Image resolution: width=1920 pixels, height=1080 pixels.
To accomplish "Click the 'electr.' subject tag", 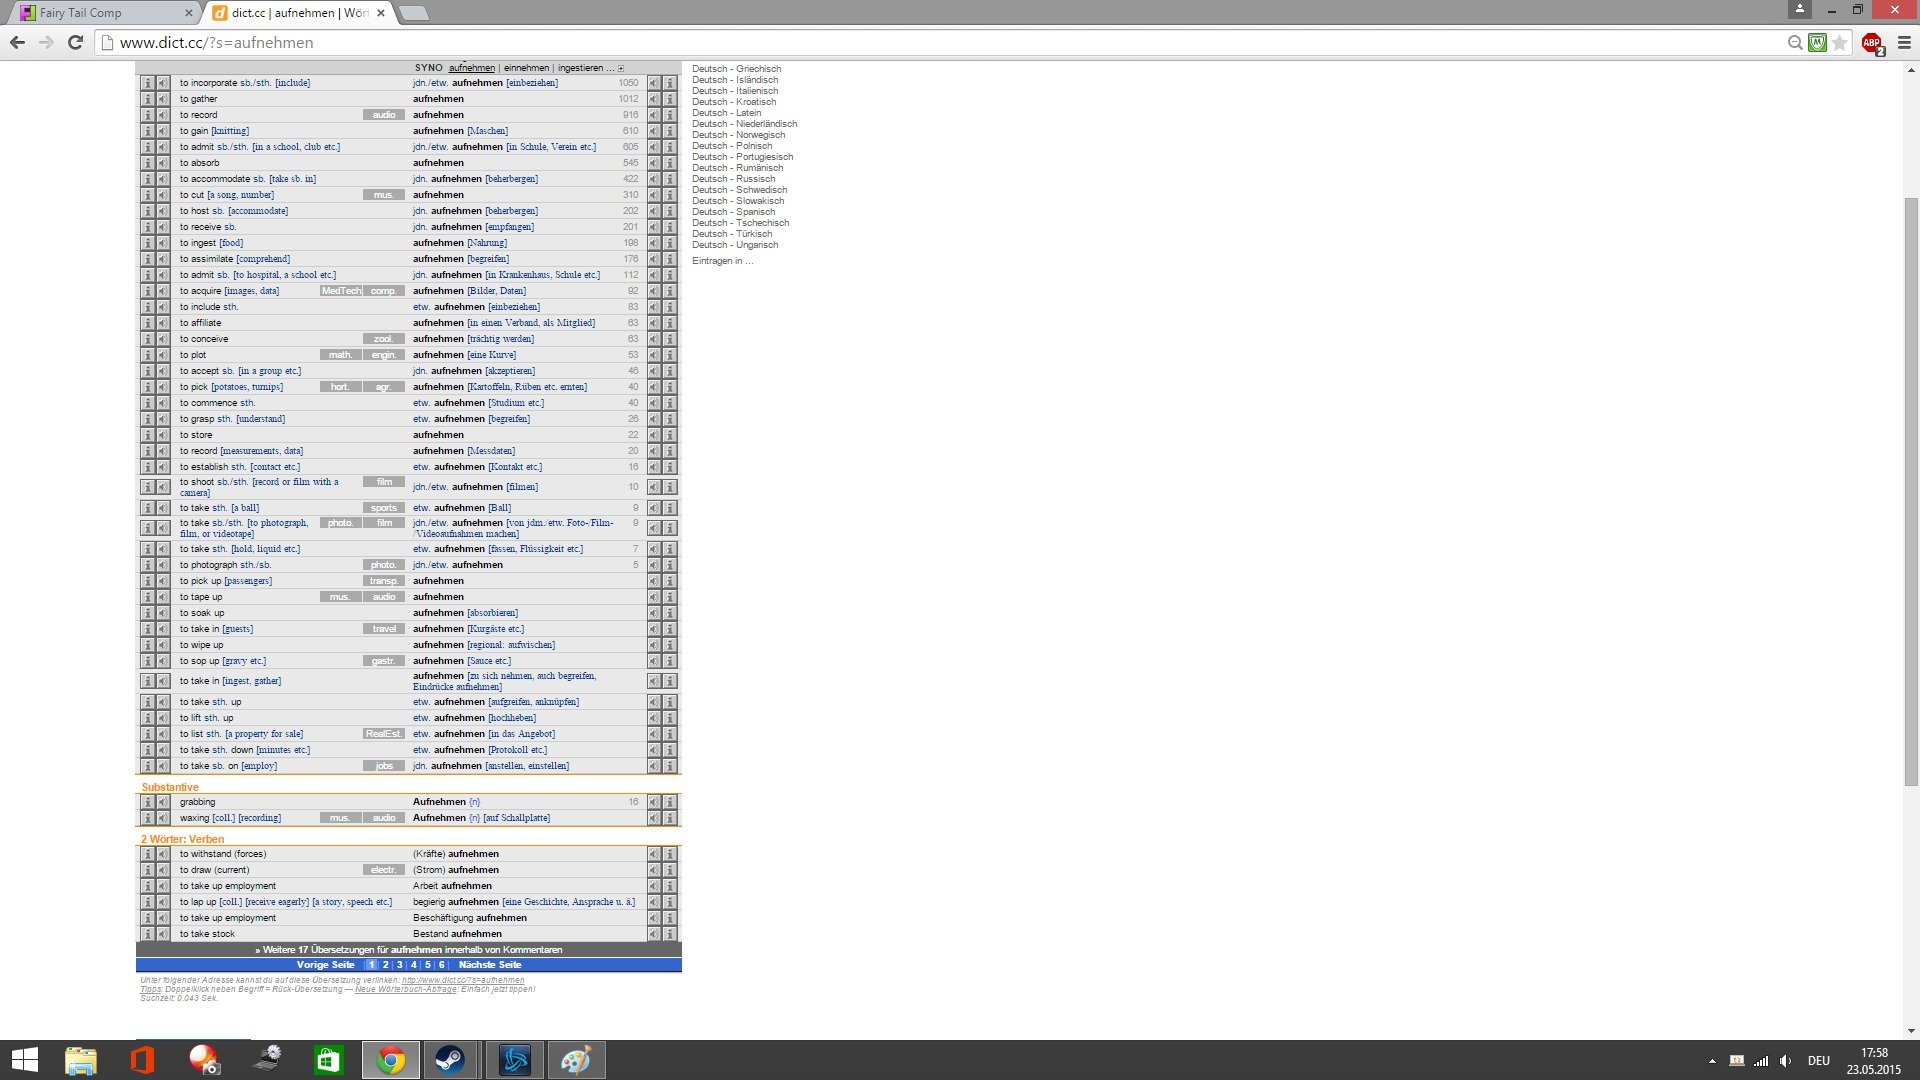I will point(384,870).
